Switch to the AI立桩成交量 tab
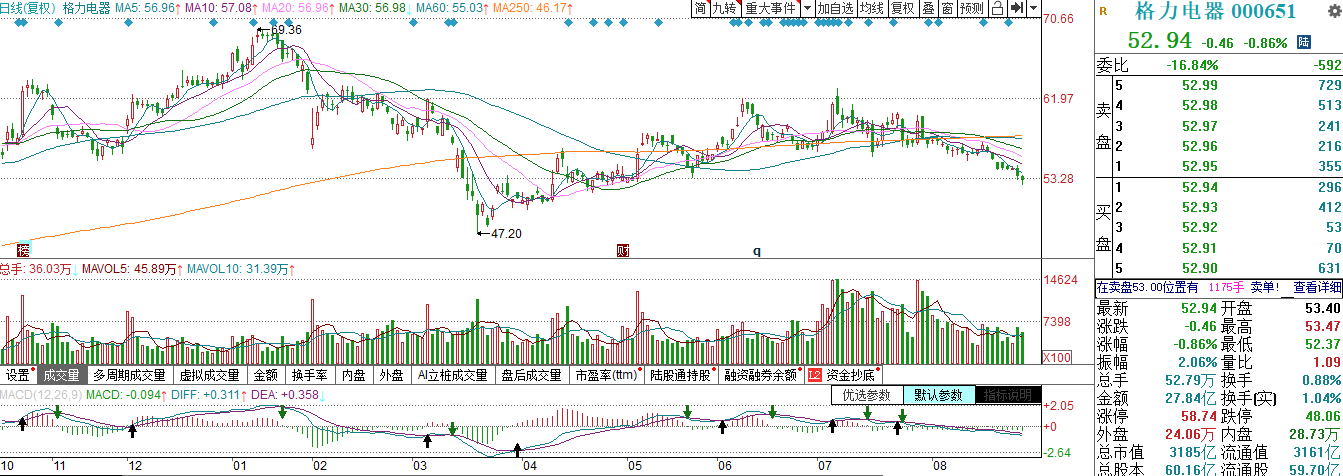The height and width of the screenshot is (476, 1343). [x=453, y=376]
